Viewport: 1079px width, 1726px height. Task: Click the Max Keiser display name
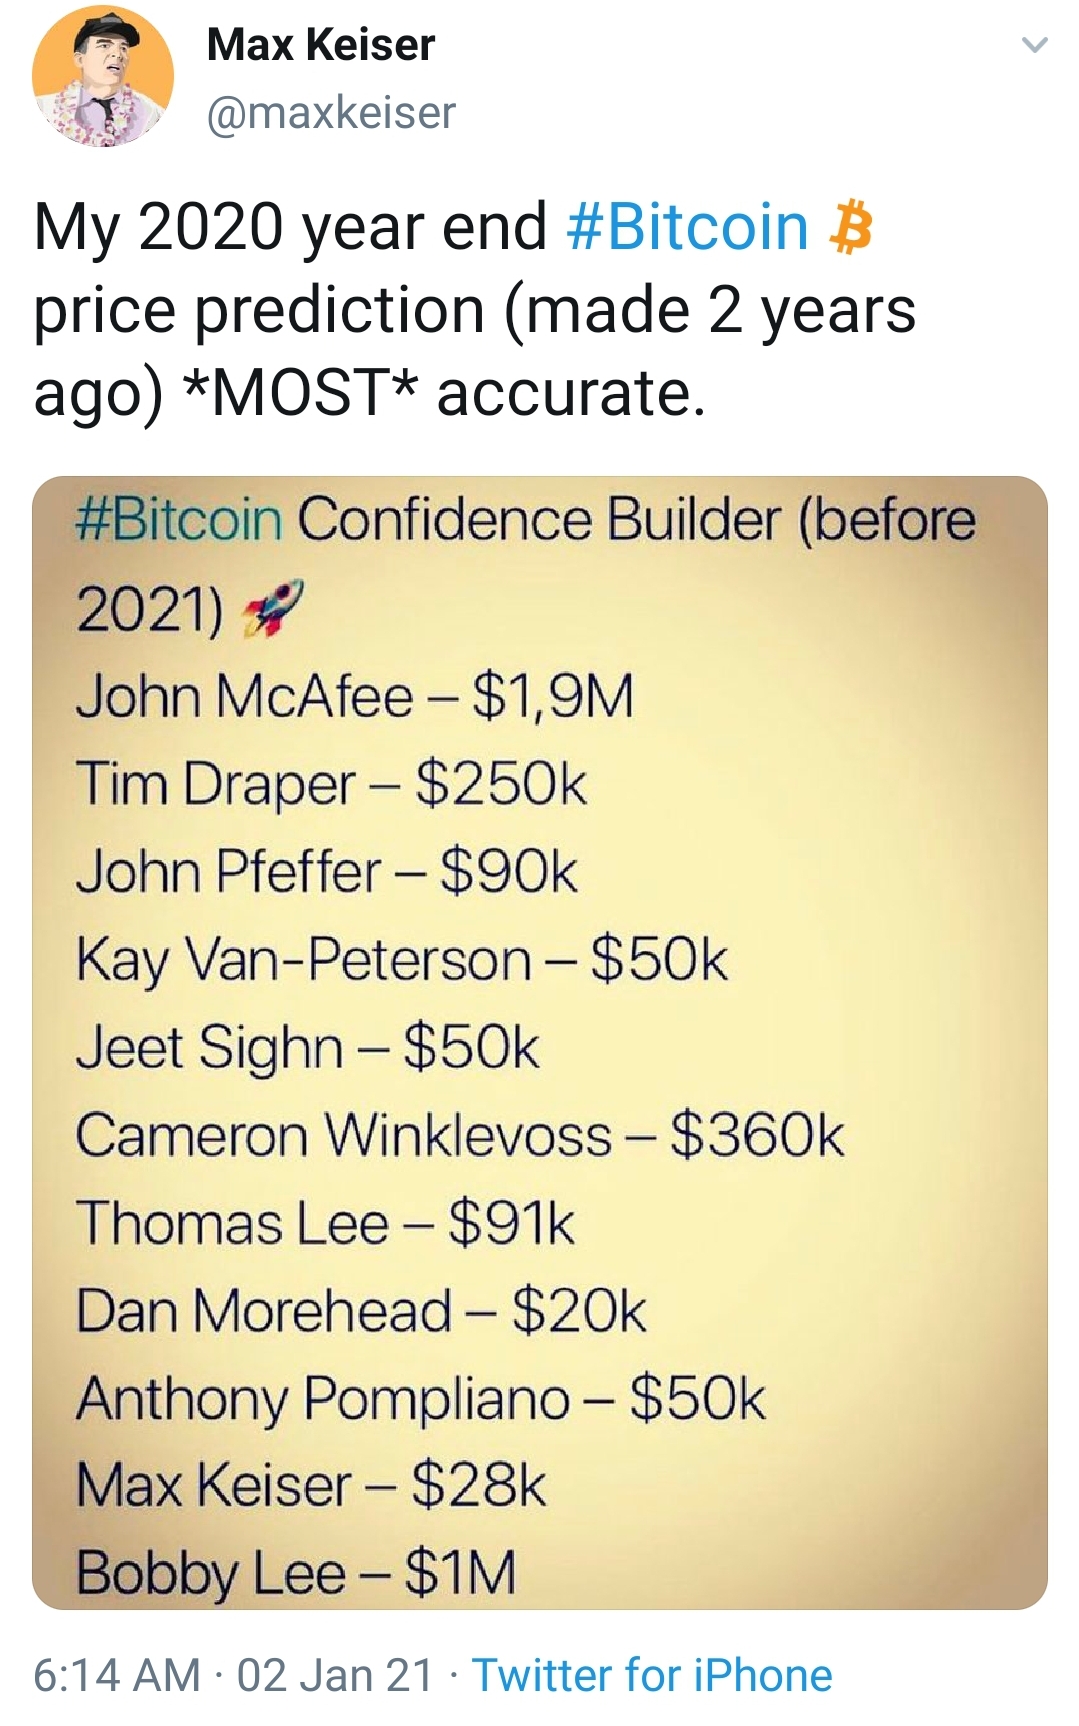pos(320,45)
